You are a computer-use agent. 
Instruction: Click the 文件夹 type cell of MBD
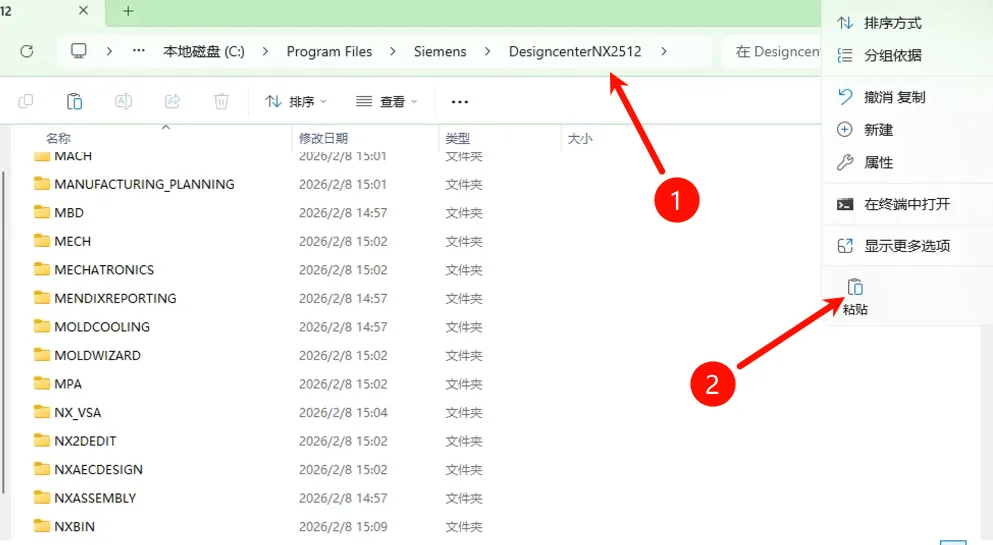[464, 213]
